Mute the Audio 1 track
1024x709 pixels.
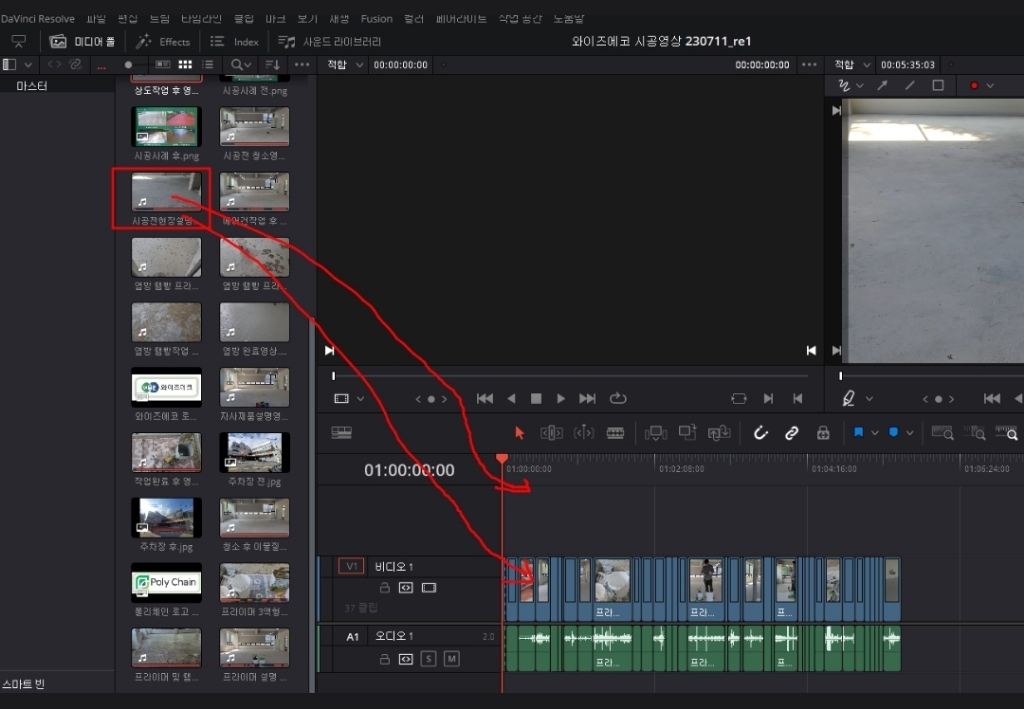point(452,659)
